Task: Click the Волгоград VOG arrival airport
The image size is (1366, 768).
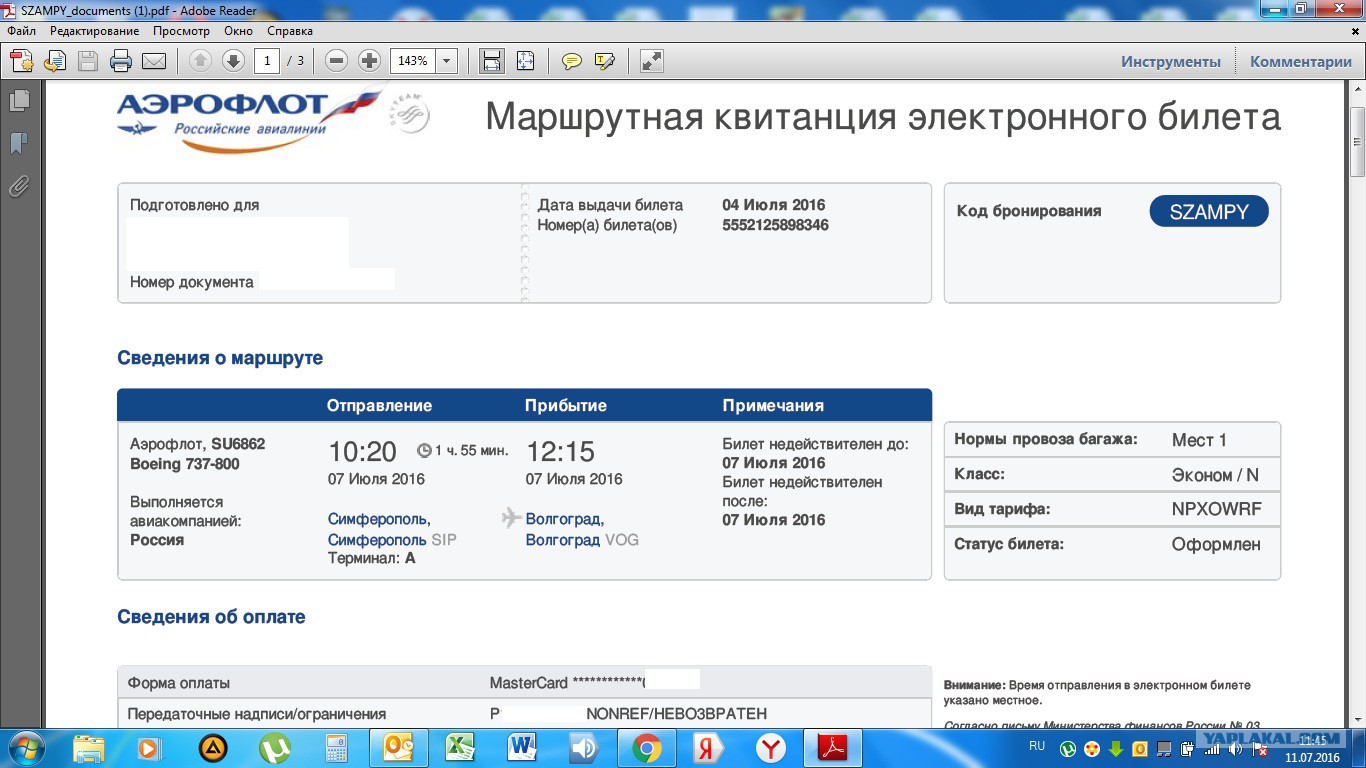Action: coord(582,540)
